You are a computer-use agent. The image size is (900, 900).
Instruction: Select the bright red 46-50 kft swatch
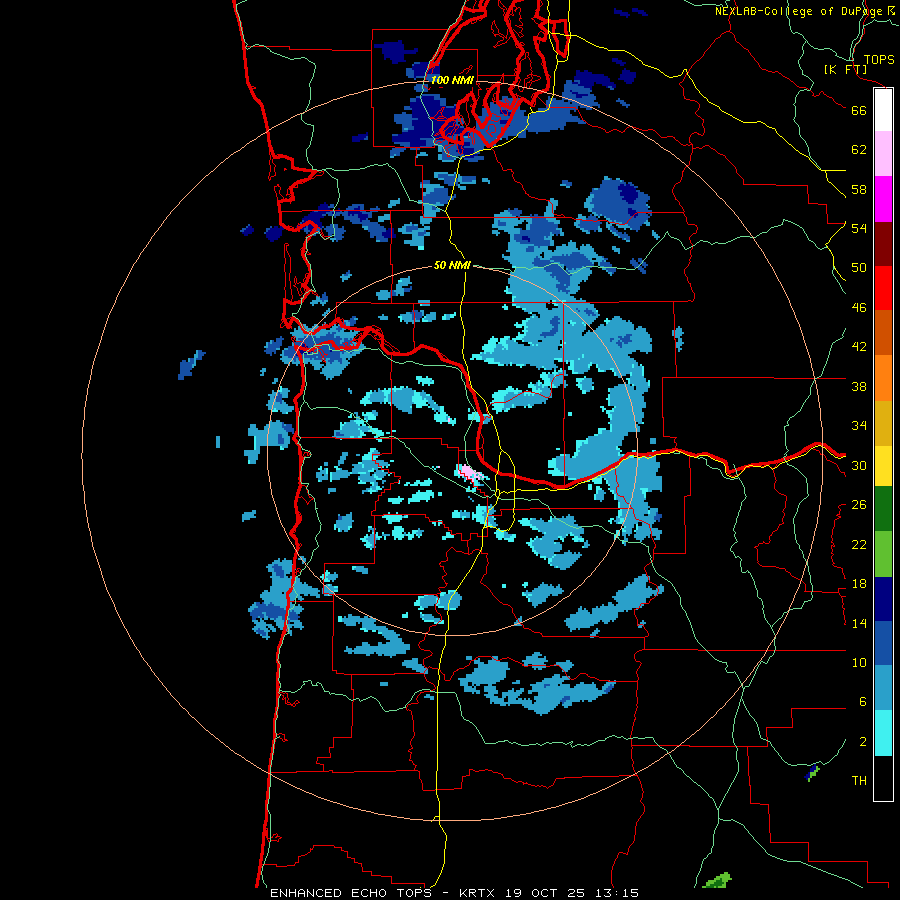(883, 288)
